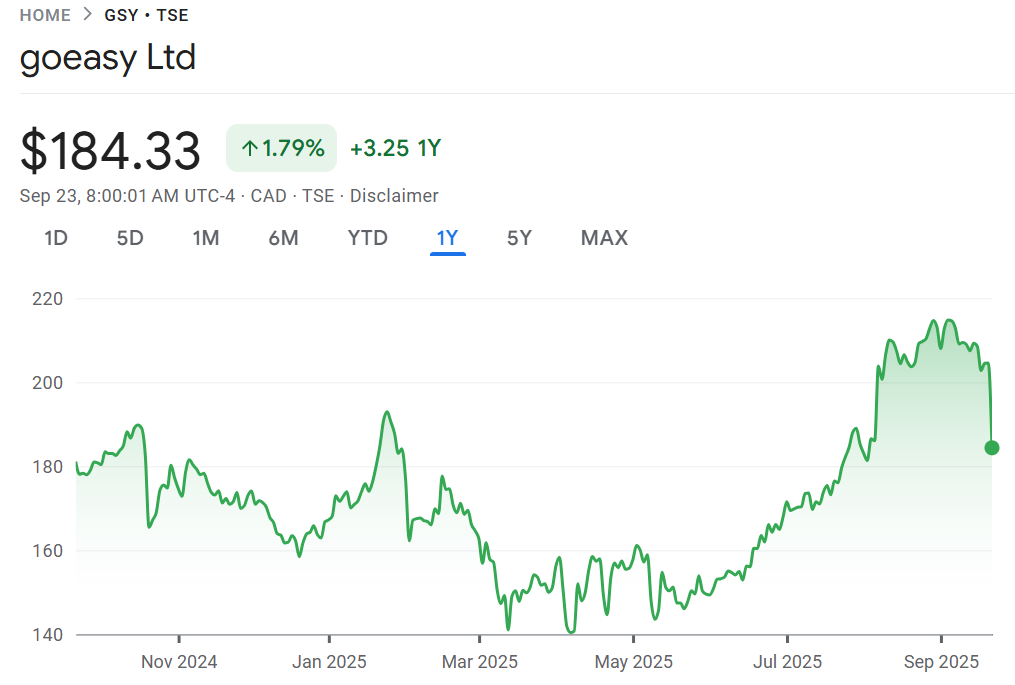Show the 1M chart range
Screen dimensions: 1015x685
(x=206, y=238)
